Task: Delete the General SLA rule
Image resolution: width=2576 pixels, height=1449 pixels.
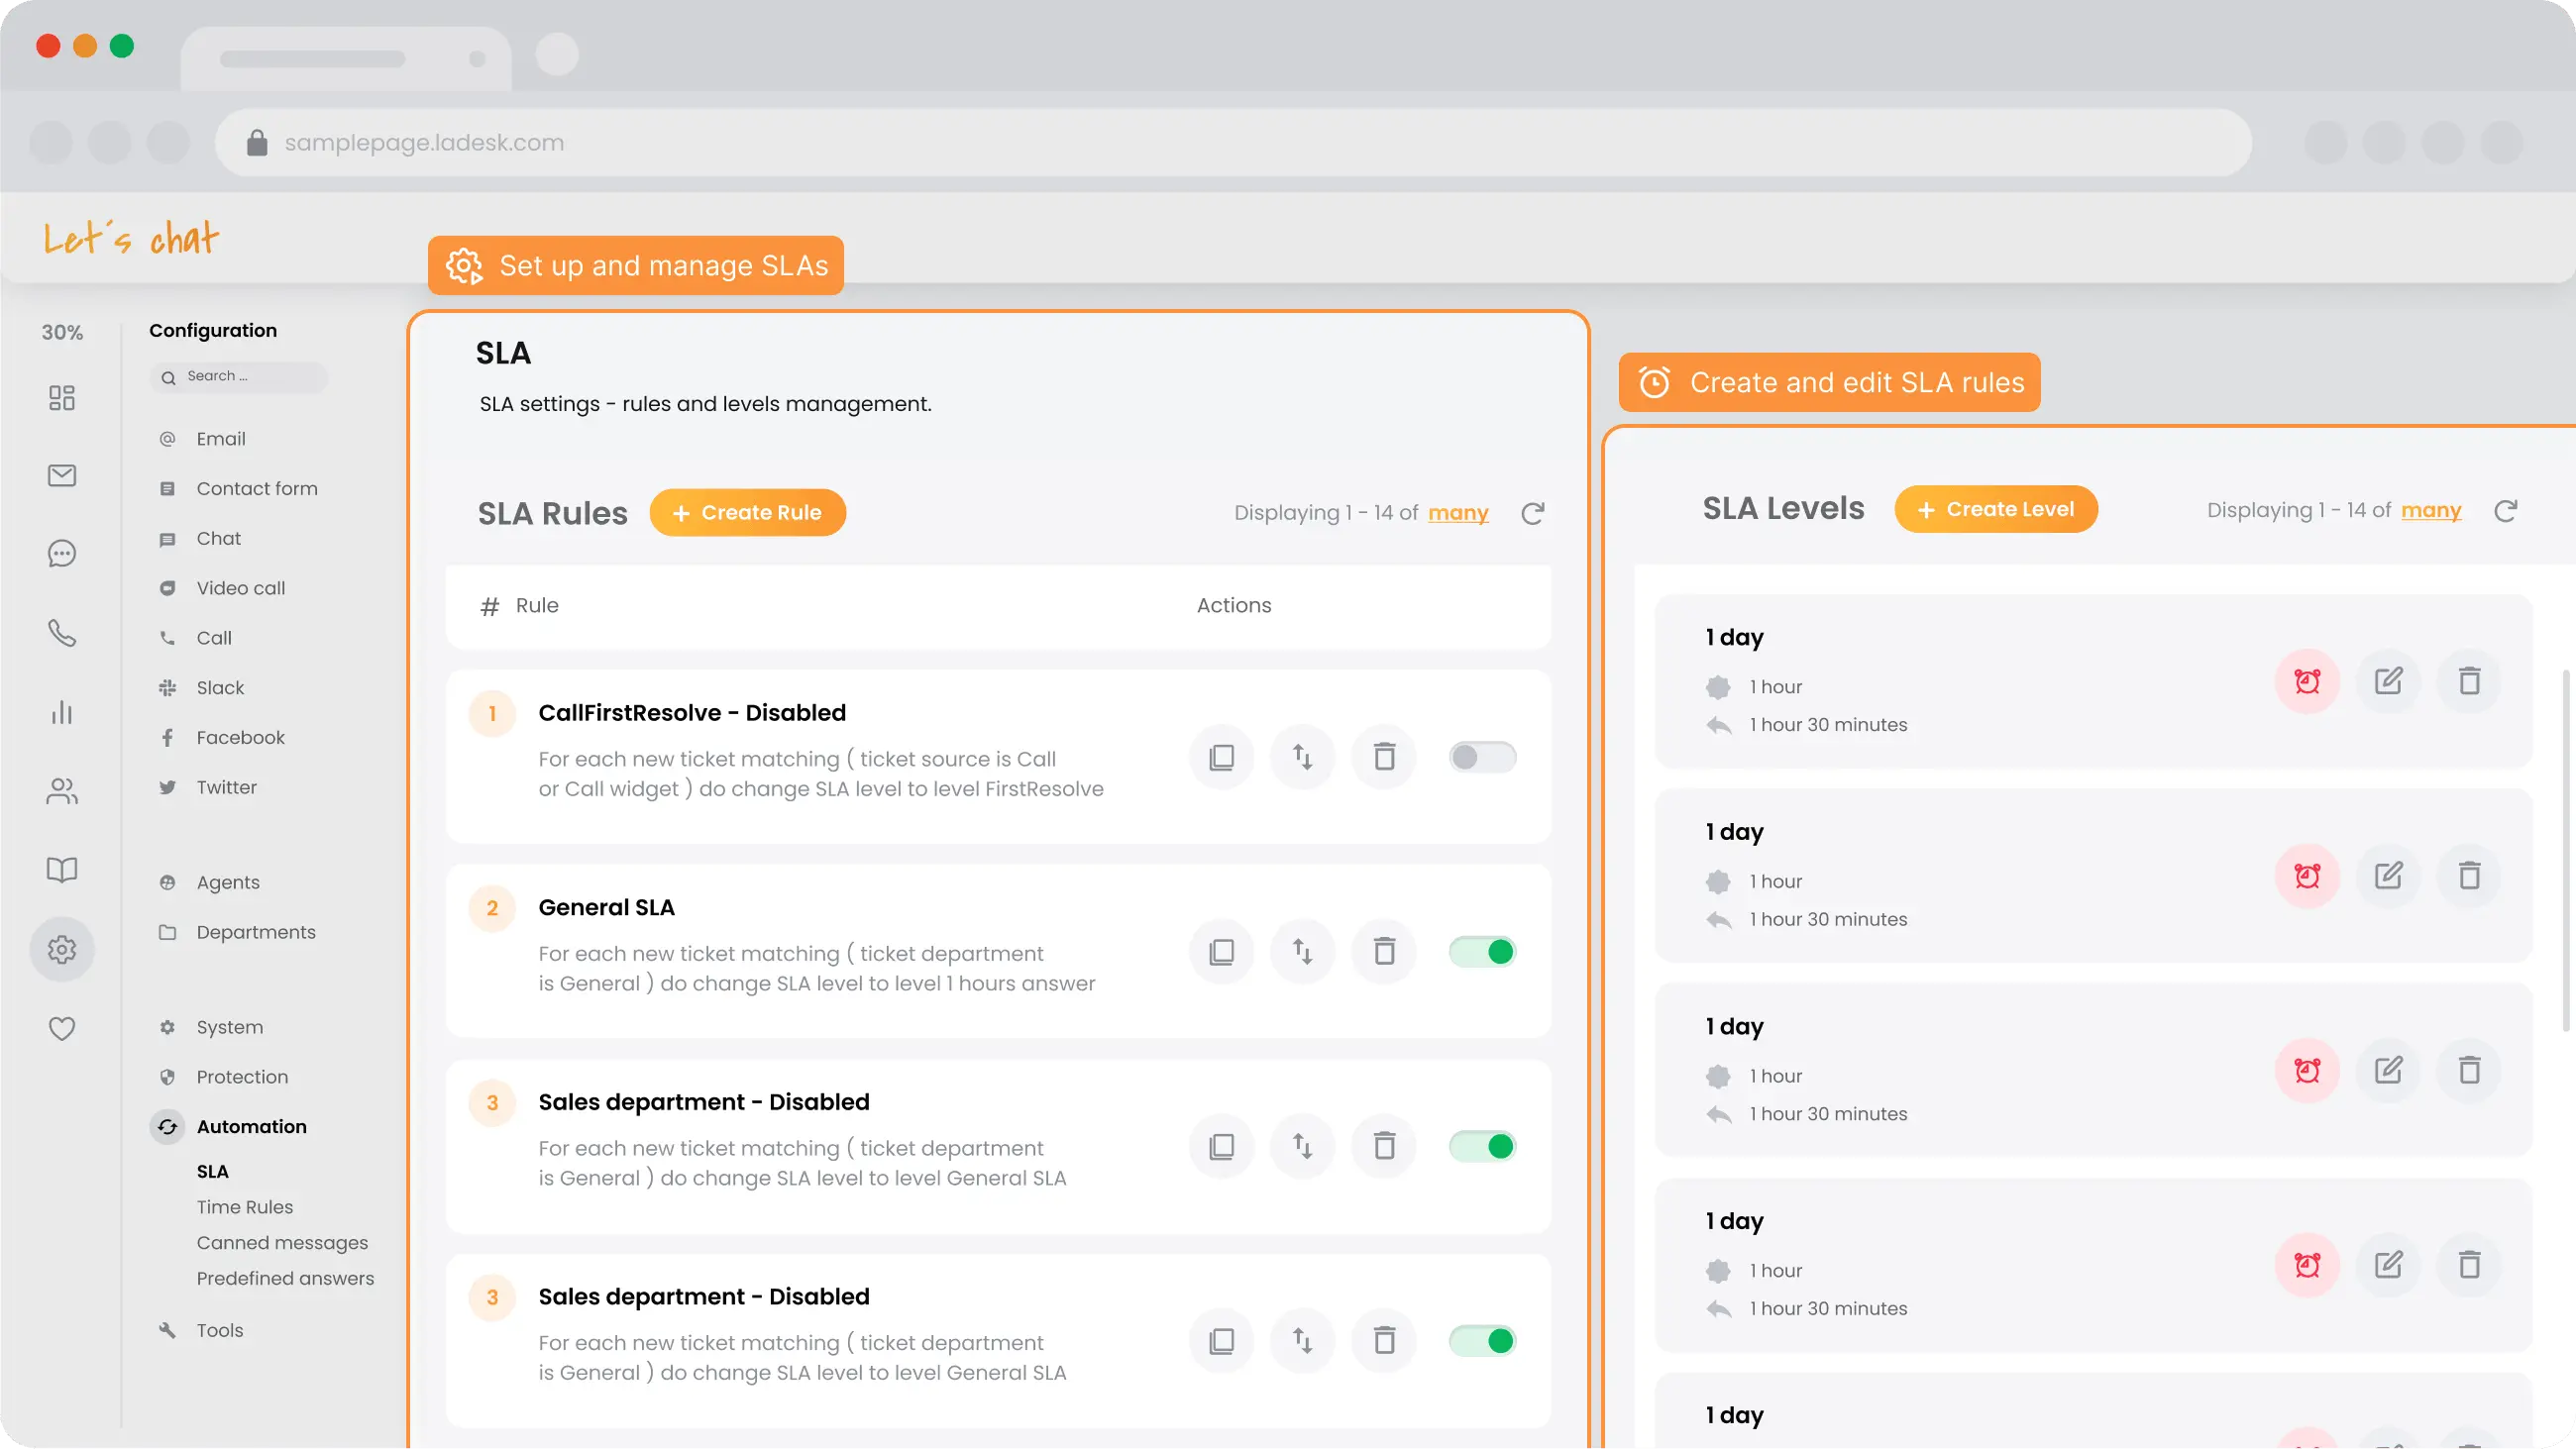Action: pos(1384,951)
